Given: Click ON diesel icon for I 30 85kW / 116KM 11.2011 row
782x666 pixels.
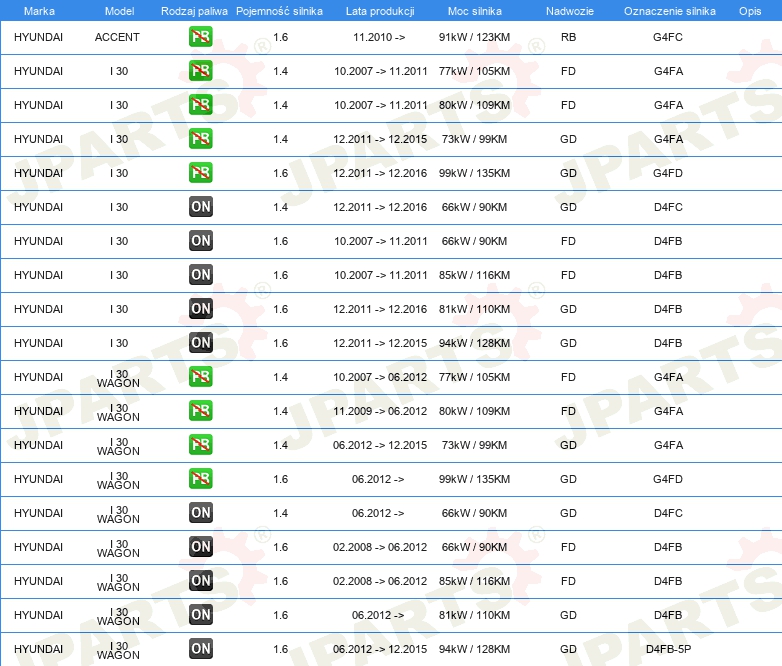Looking at the screenshot, I should tap(200, 274).
